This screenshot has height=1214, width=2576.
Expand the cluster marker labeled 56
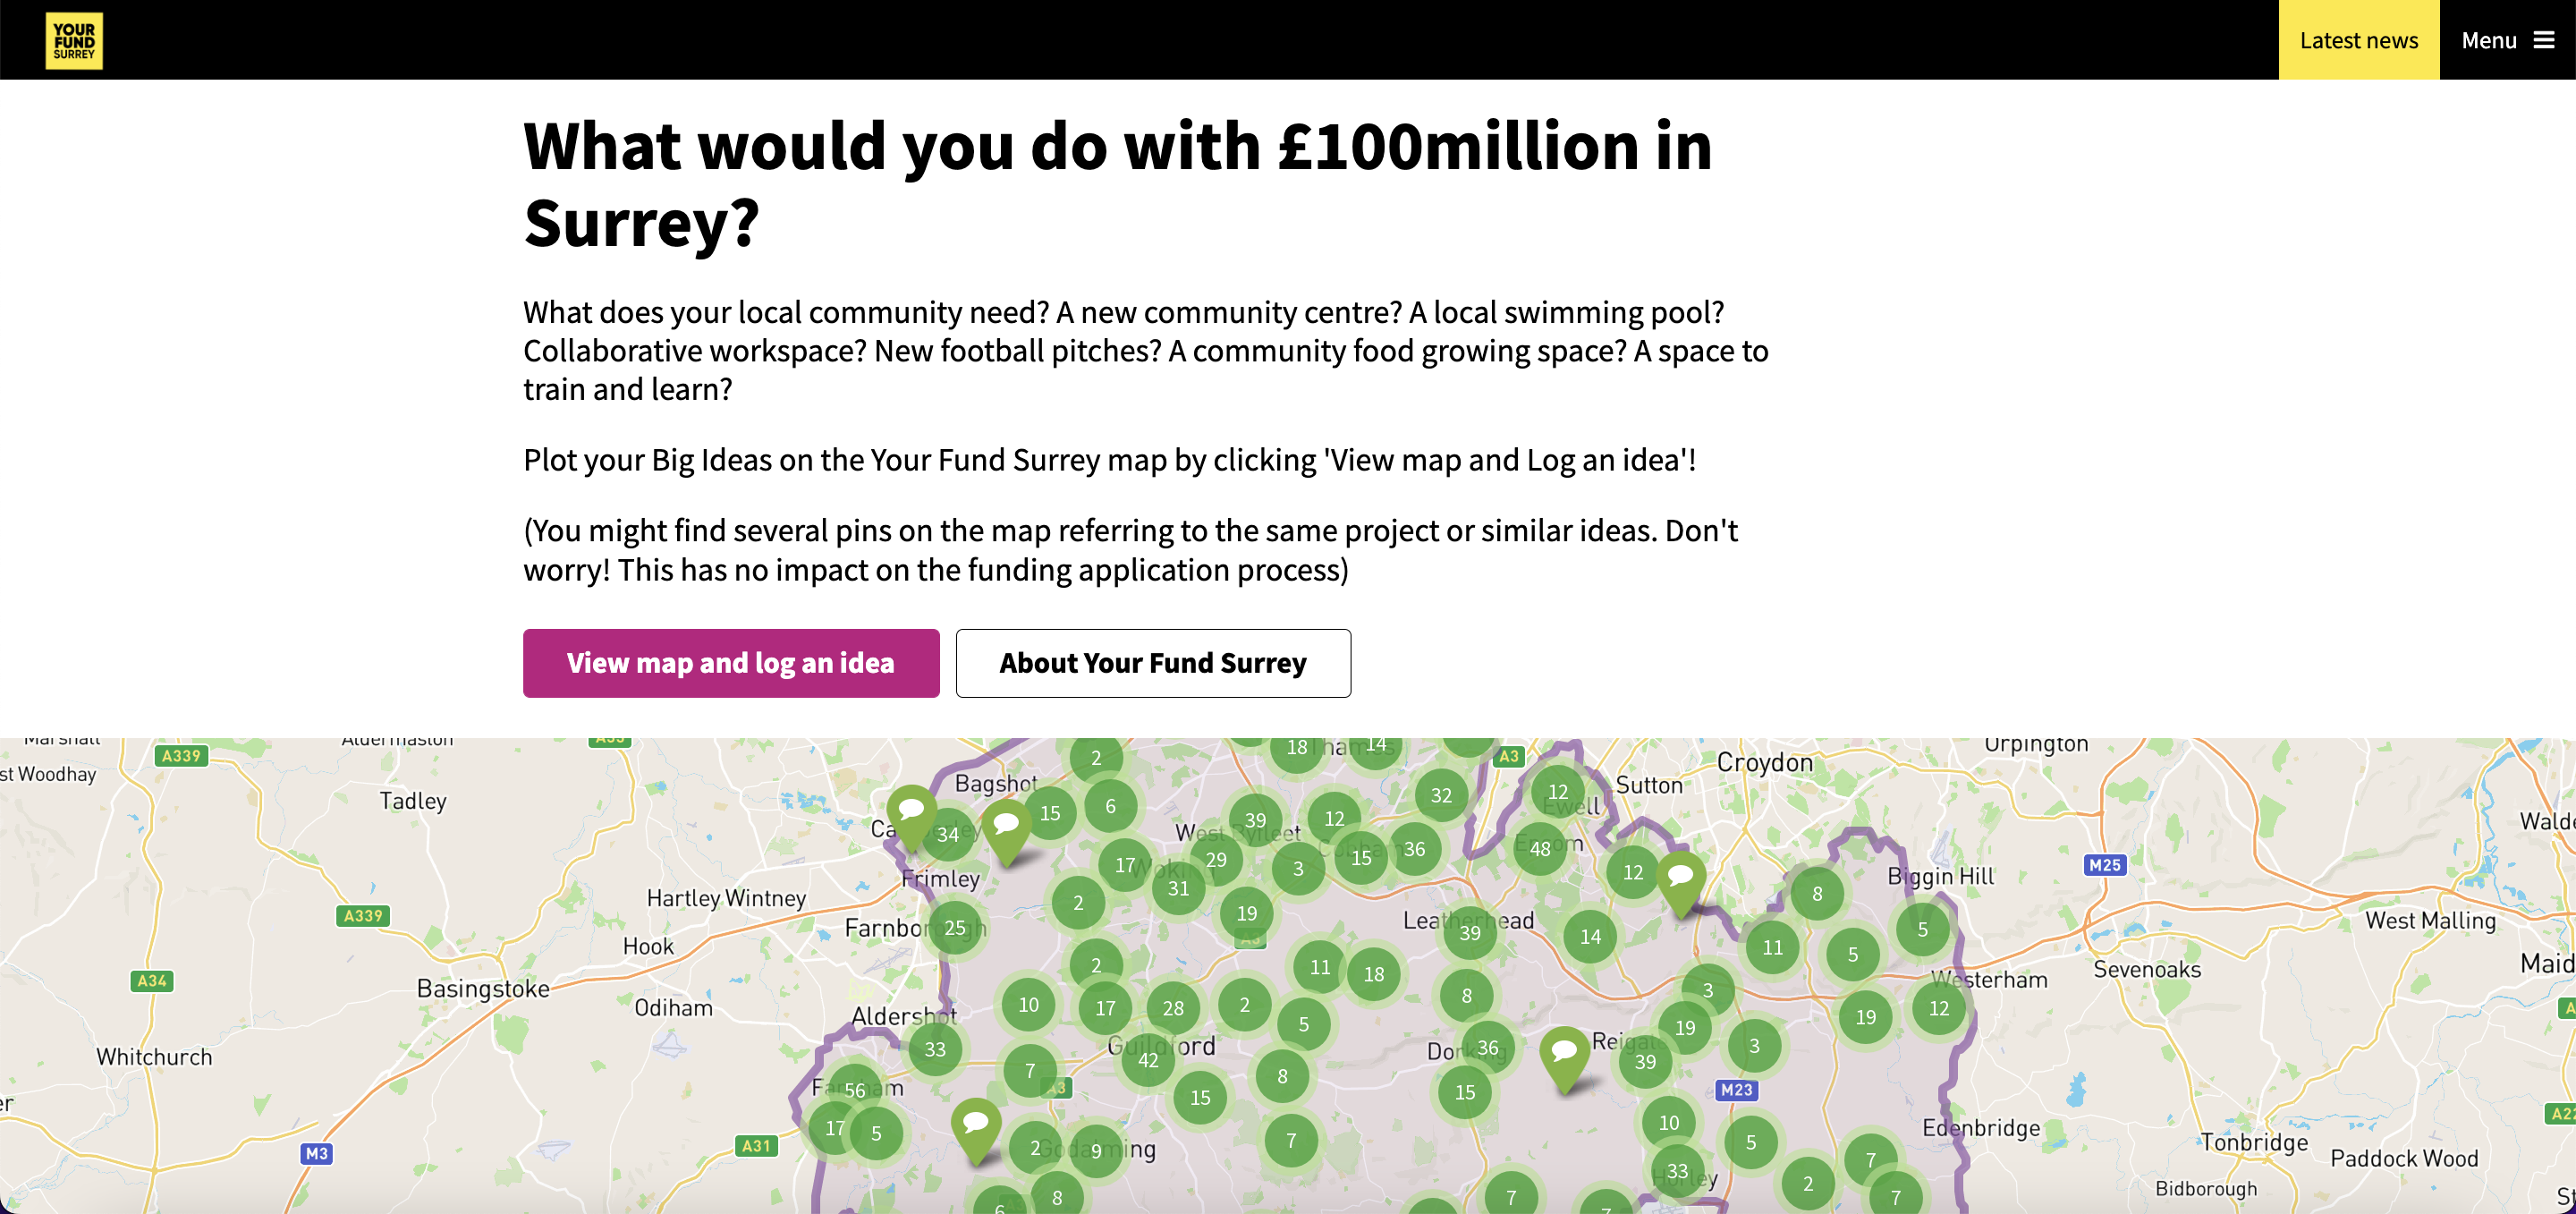click(854, 1090)
